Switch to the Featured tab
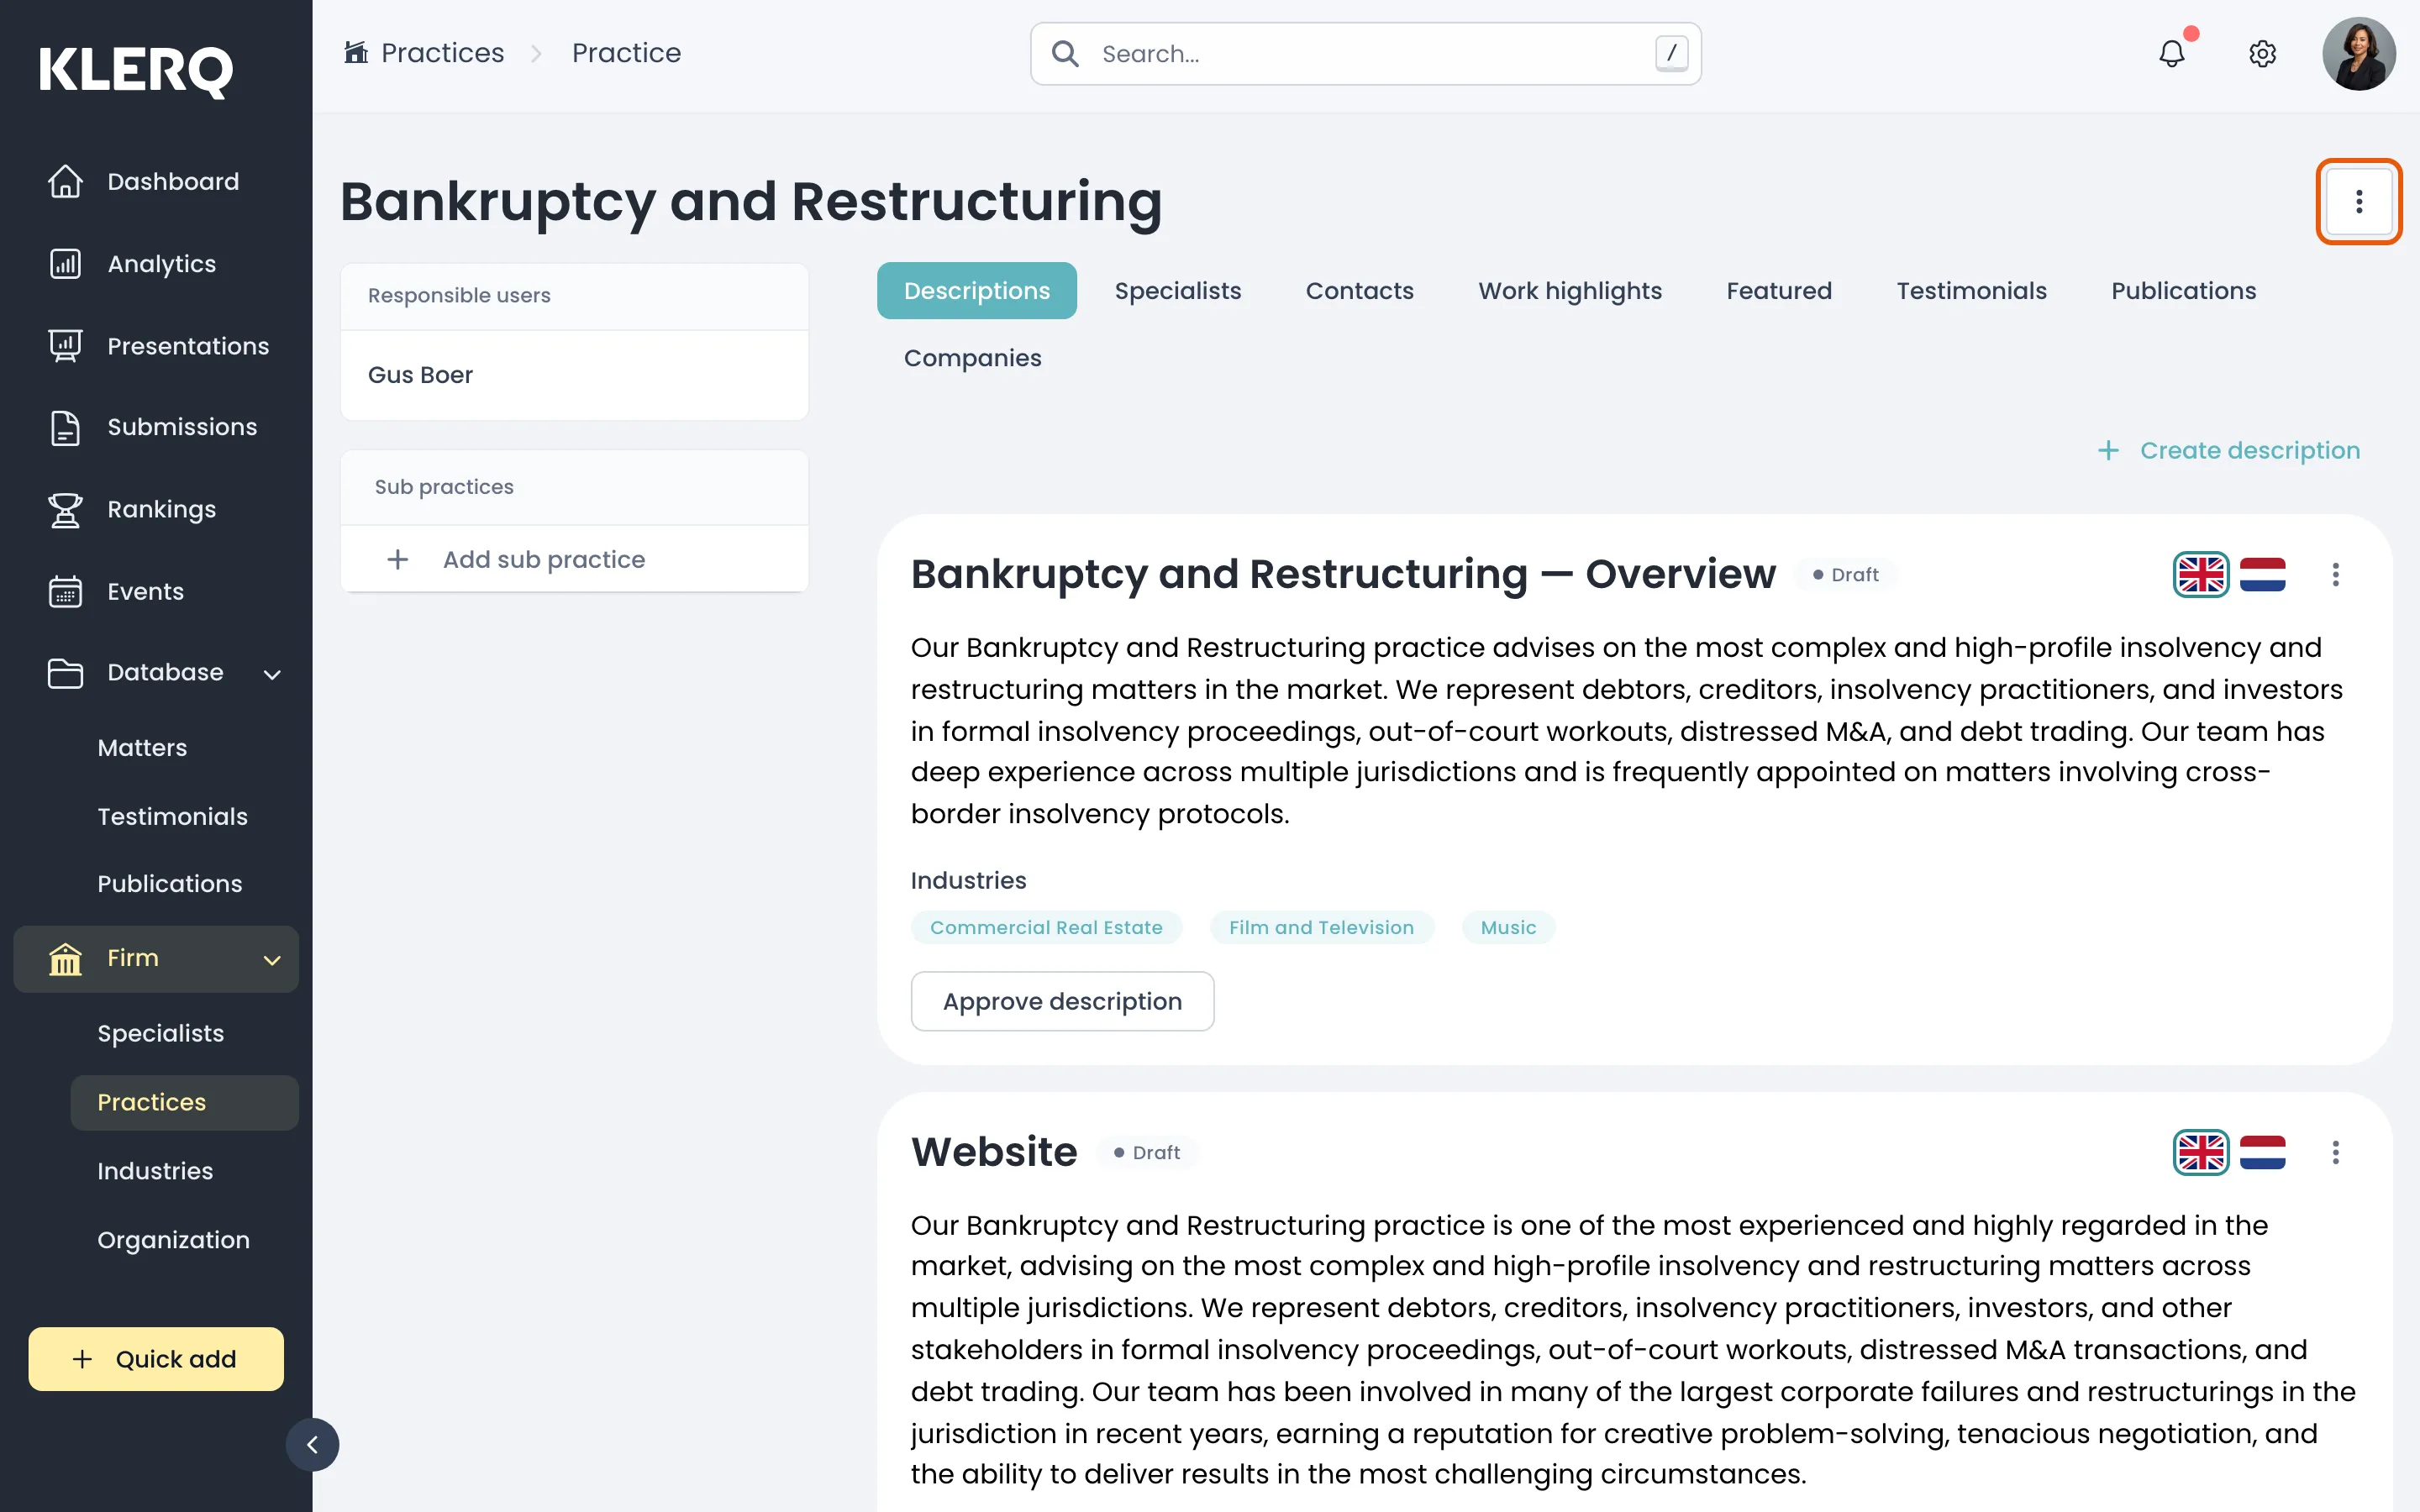 [1779, 291]
